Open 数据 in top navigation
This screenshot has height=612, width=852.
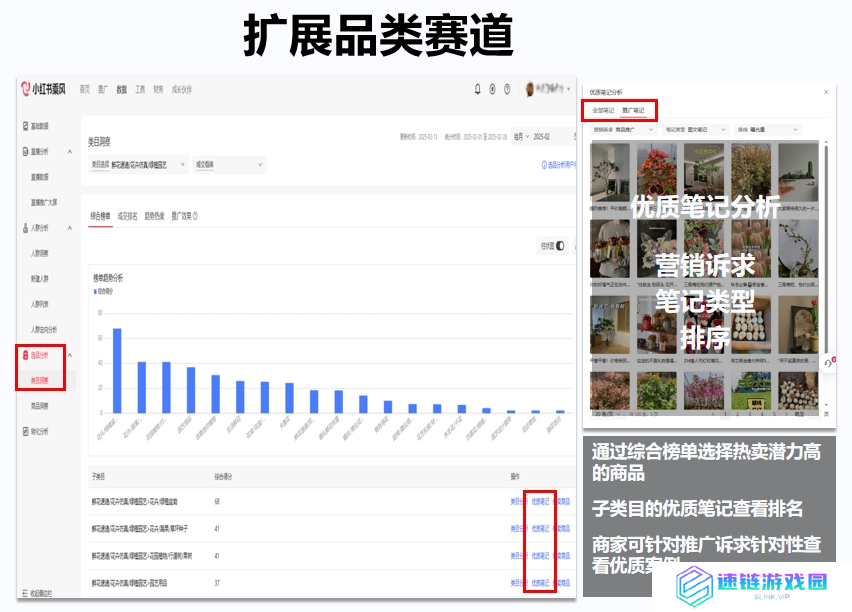tap(122, 89)
